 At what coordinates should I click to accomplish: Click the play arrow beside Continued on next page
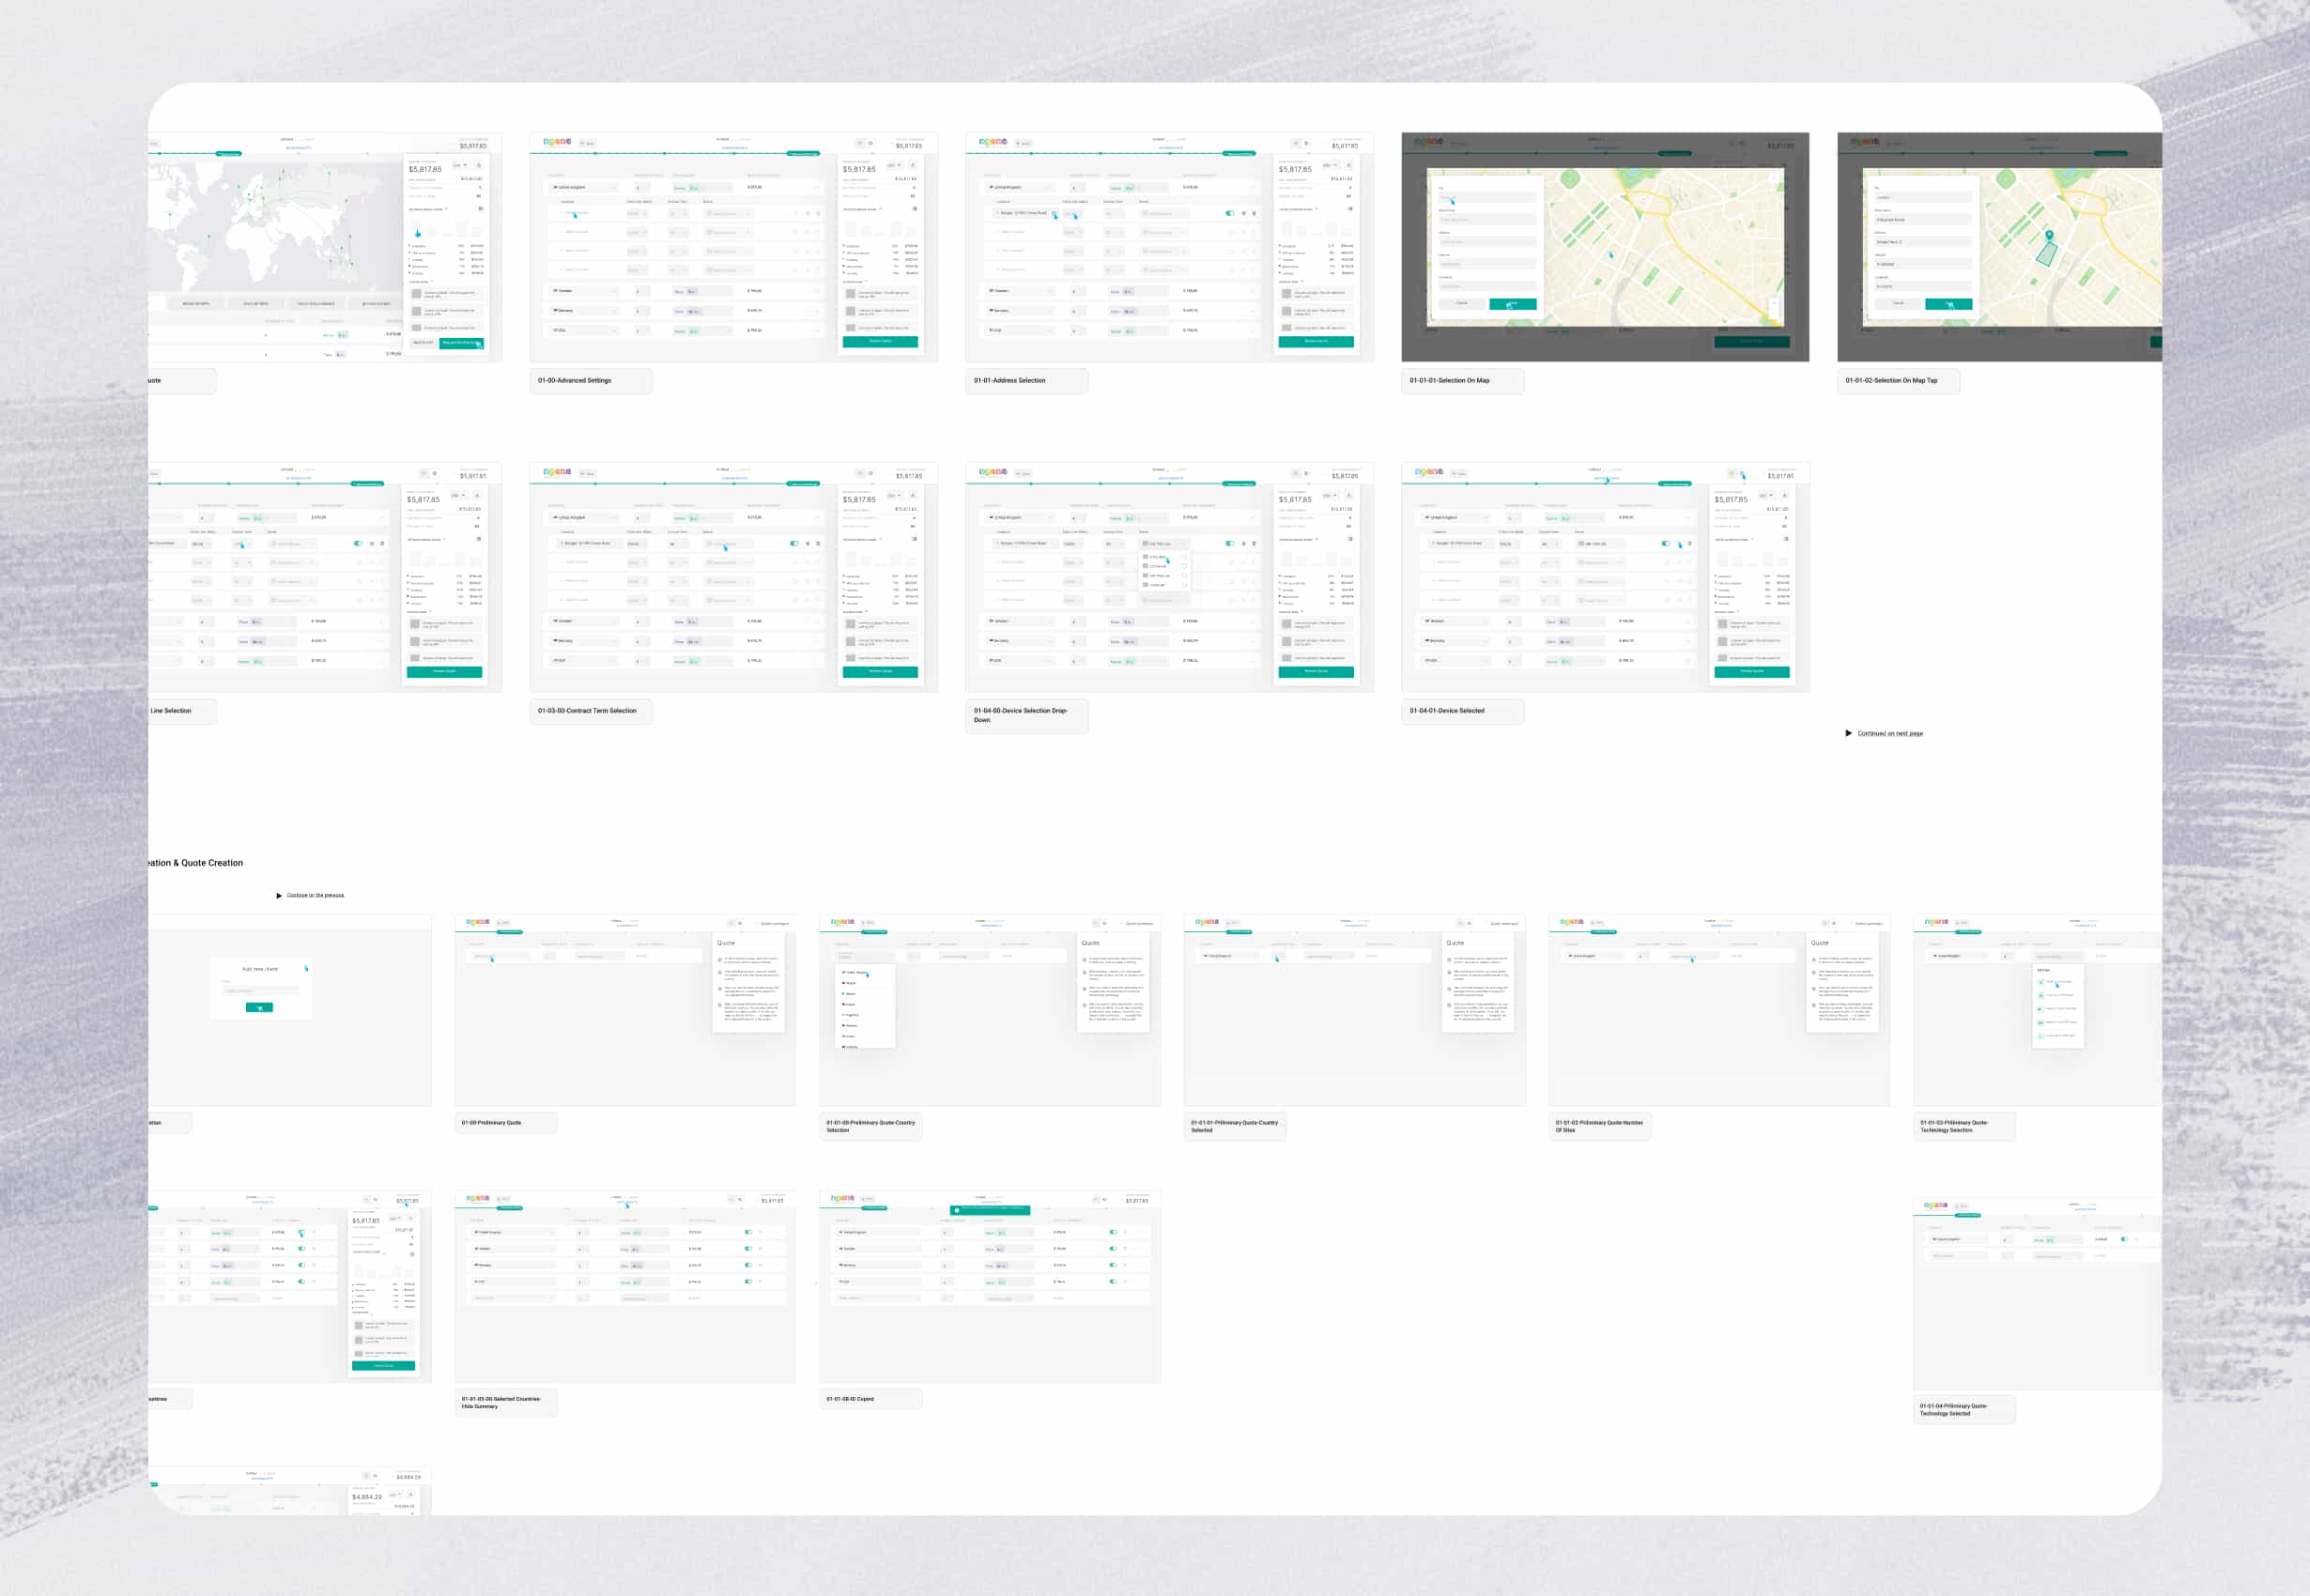tap(1848, 733)
